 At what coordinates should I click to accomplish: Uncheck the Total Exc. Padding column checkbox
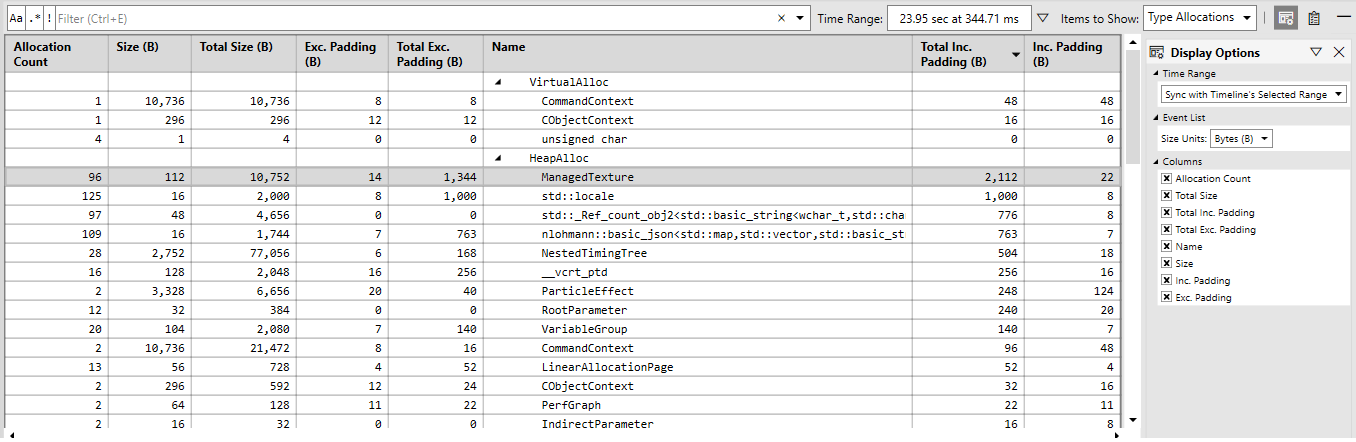(1167, 230)
